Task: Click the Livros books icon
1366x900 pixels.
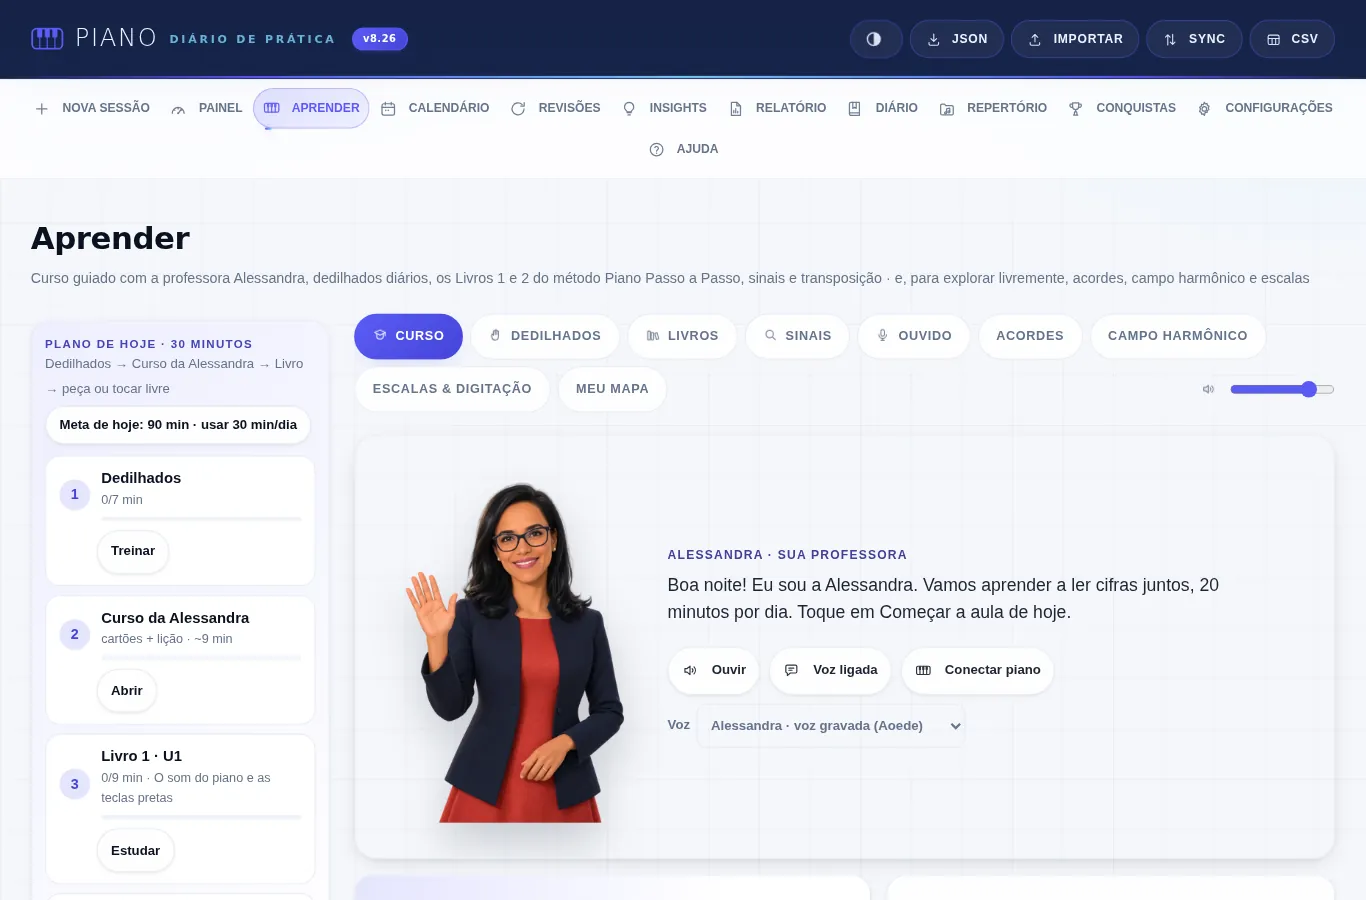Action: click(x=653, y=336)
